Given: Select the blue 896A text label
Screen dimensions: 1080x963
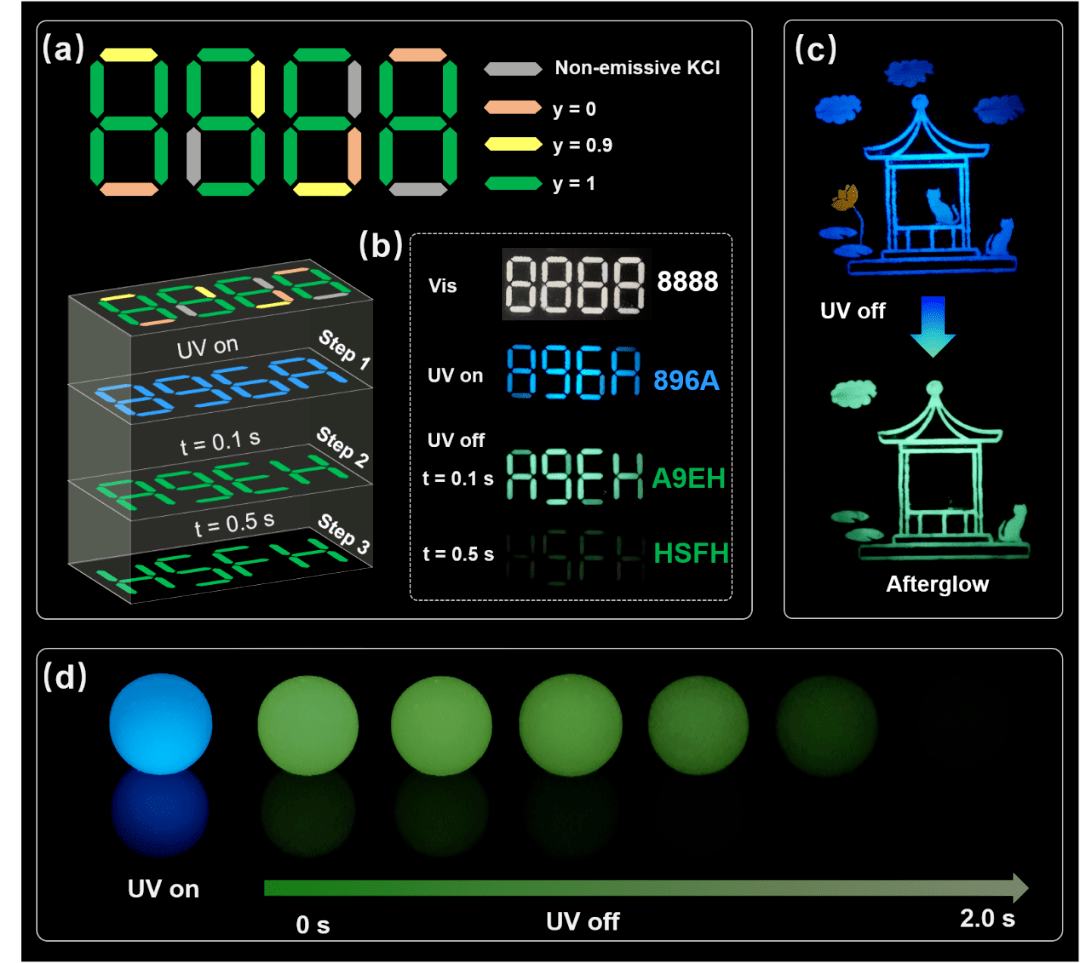Looking at the screenshot, I should click(688, 380).
